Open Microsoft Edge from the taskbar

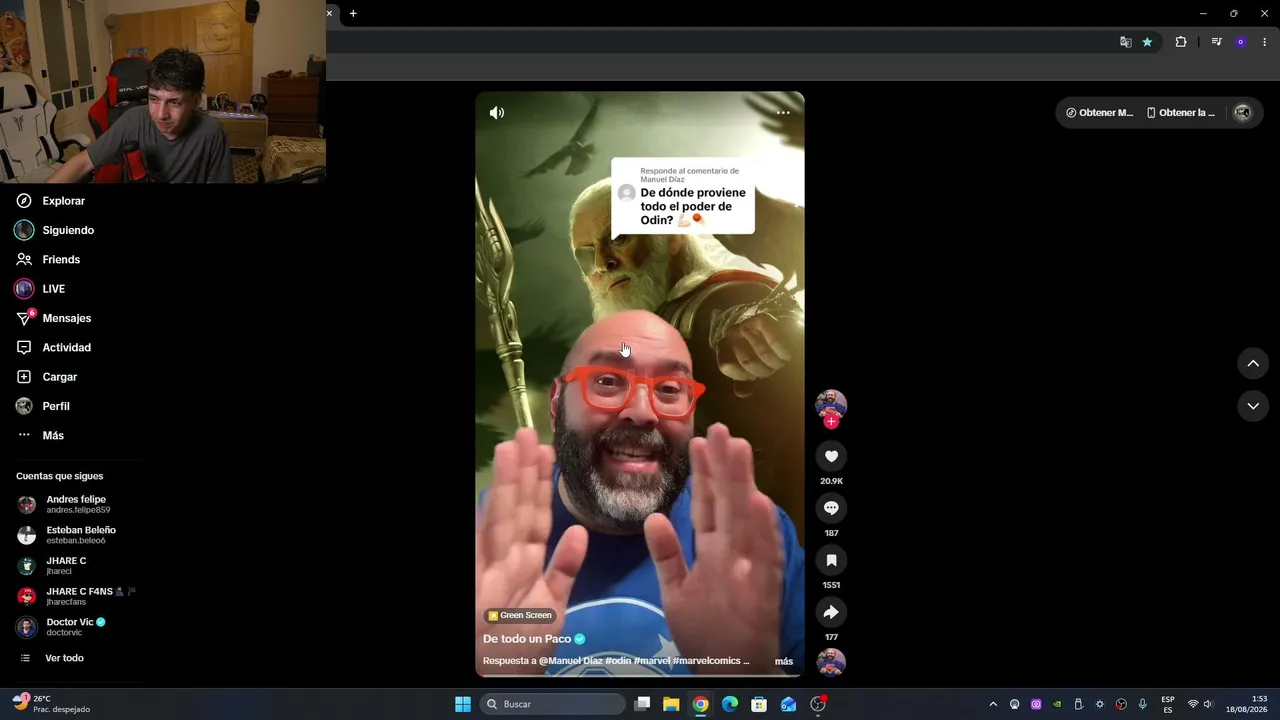(730, 704)
